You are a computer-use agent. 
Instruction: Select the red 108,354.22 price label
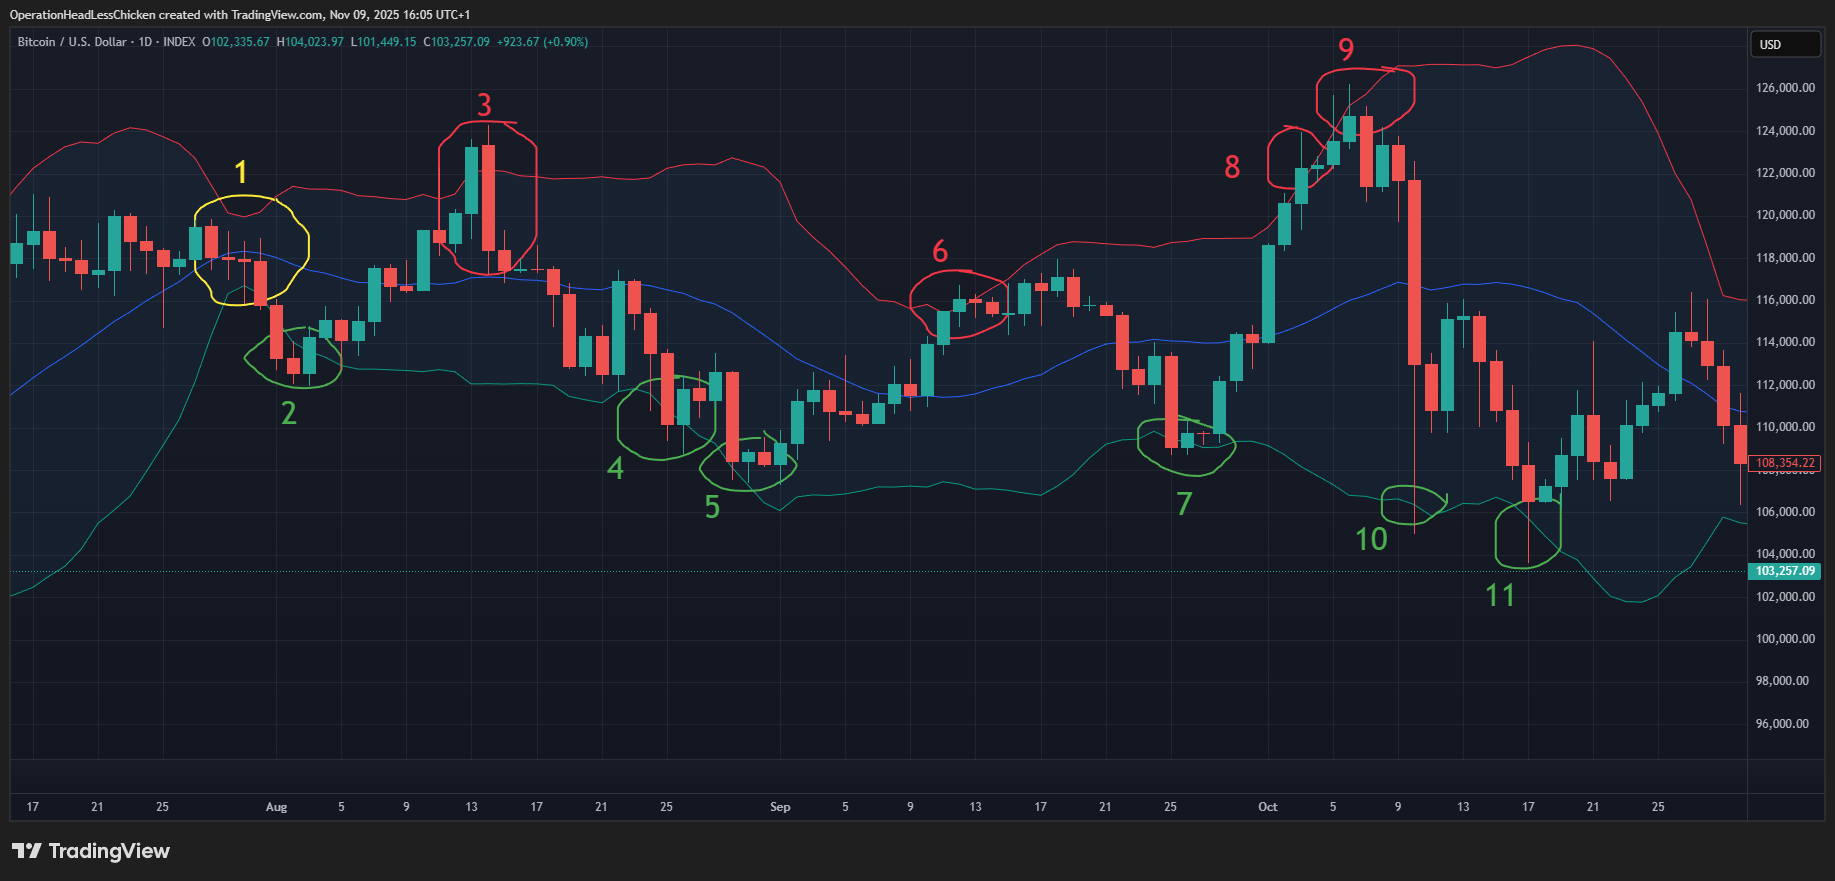tap(1784, 463)
